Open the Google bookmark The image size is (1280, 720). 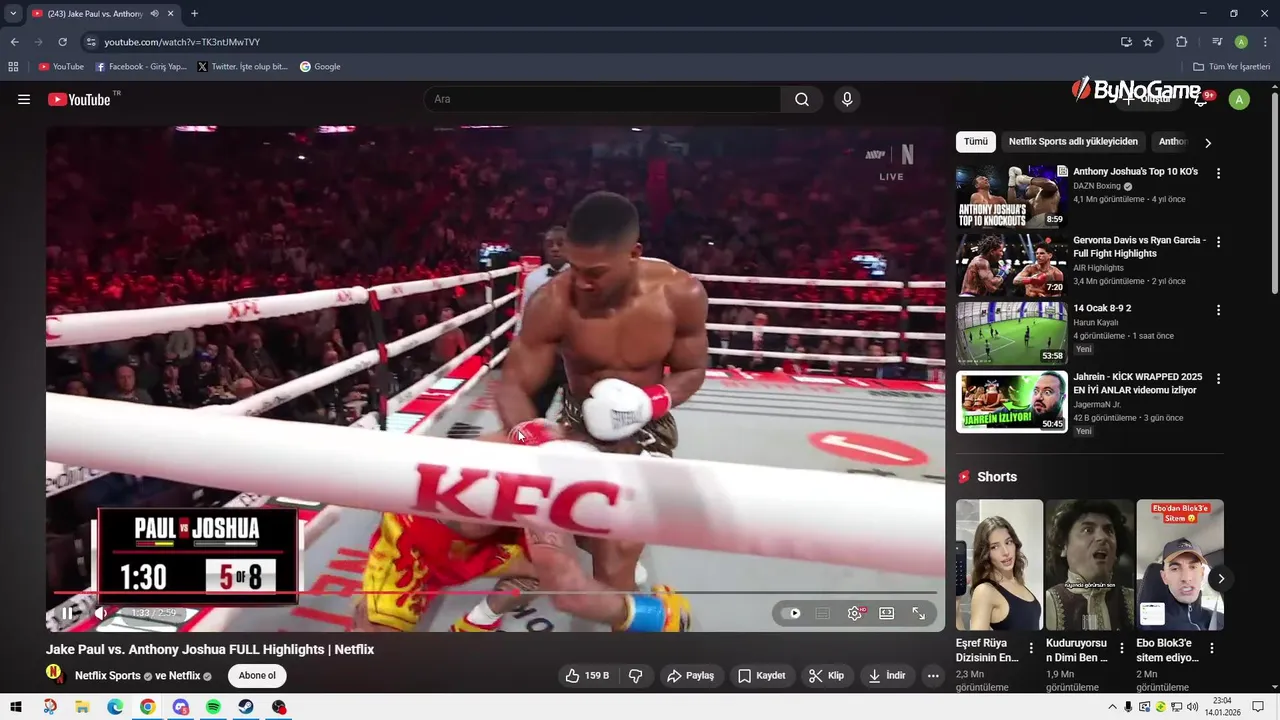click(x=320, y=67)
